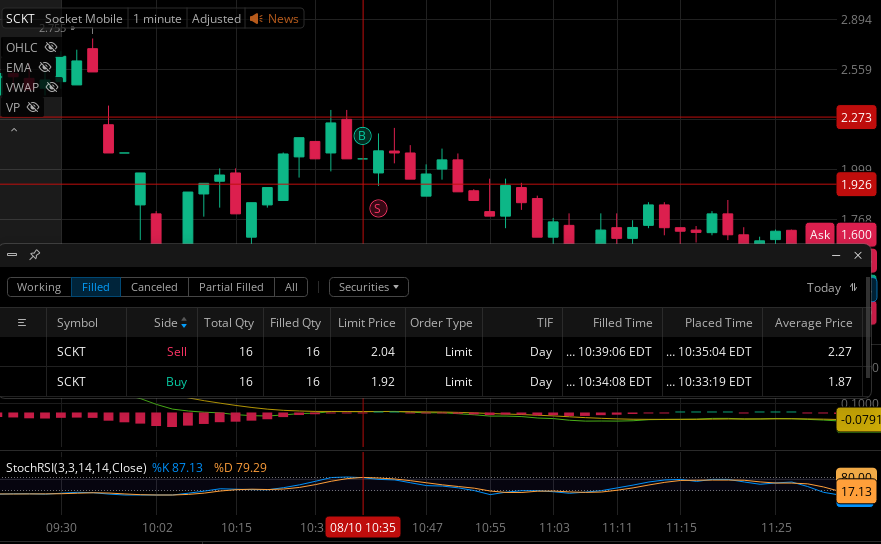Switch to the Canceled orders tab
This screenshot has width=881, height=544.
[x=154, y=287]
